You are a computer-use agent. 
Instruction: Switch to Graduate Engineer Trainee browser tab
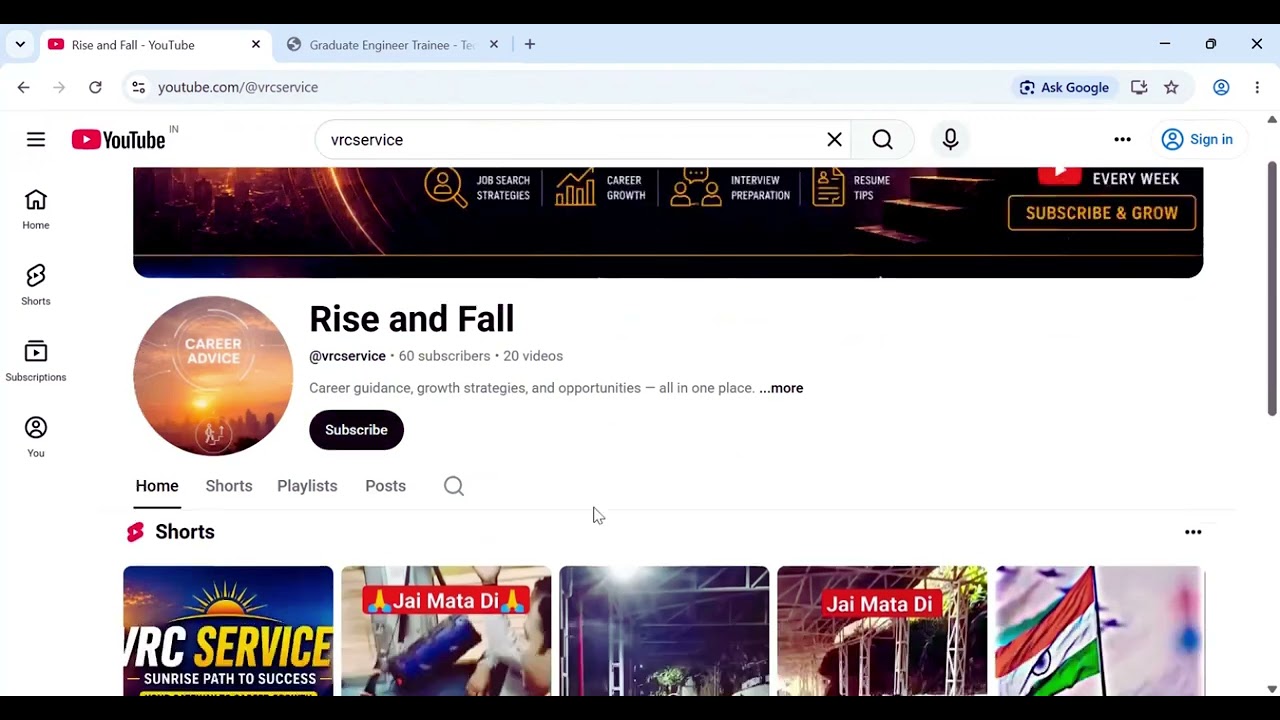pos(390,45)
